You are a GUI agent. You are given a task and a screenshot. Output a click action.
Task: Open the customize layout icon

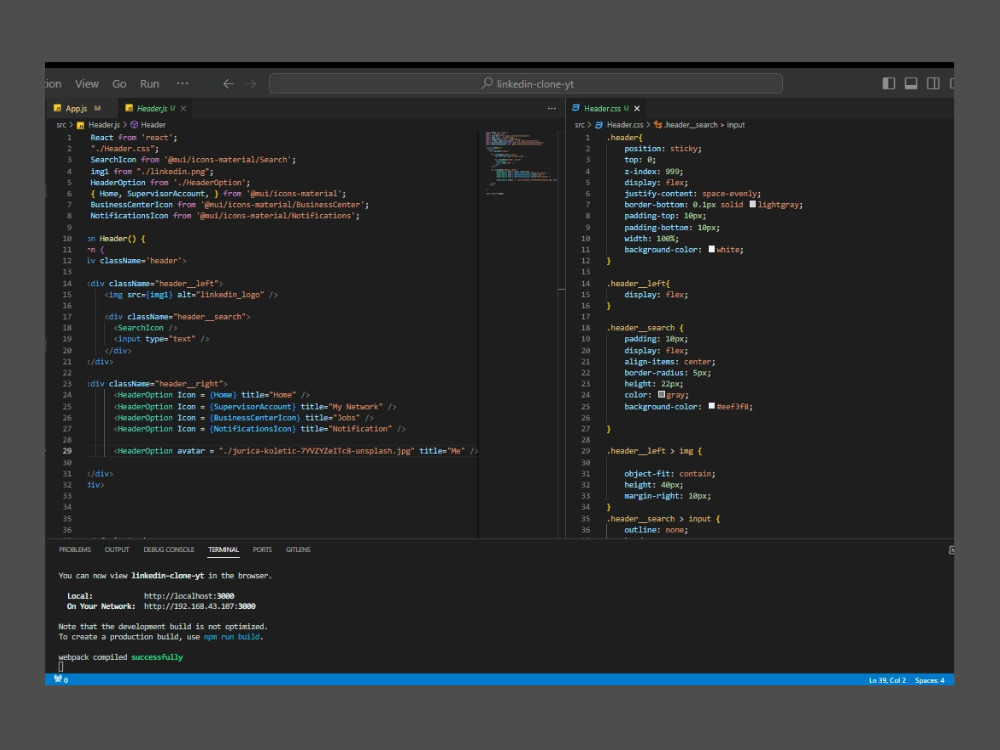coord(951,84)
